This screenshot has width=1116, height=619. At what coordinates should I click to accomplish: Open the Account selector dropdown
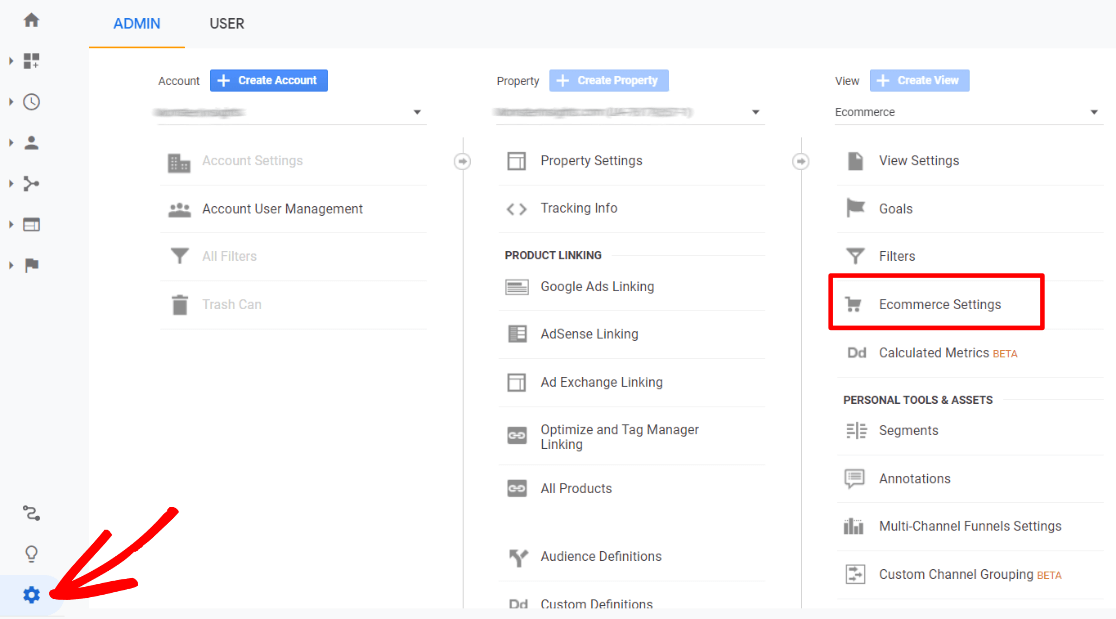292,112
